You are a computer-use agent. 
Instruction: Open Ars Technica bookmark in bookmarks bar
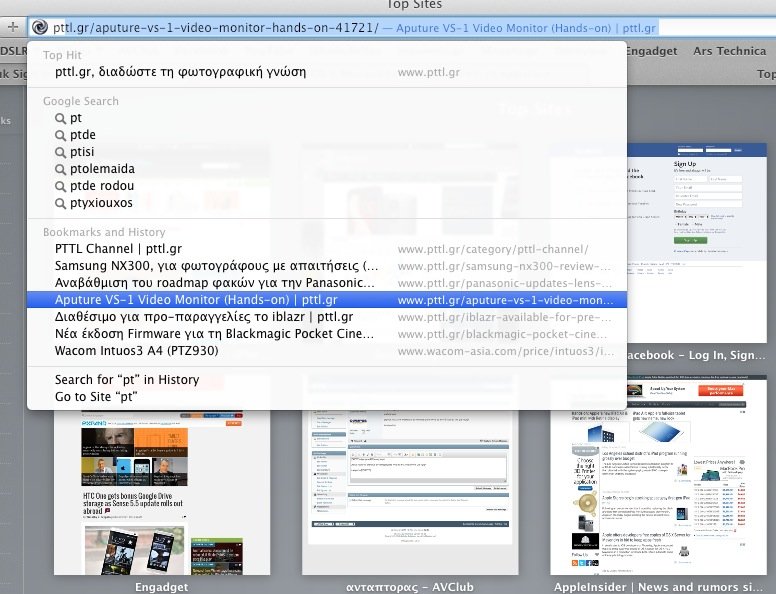point(729,51)
